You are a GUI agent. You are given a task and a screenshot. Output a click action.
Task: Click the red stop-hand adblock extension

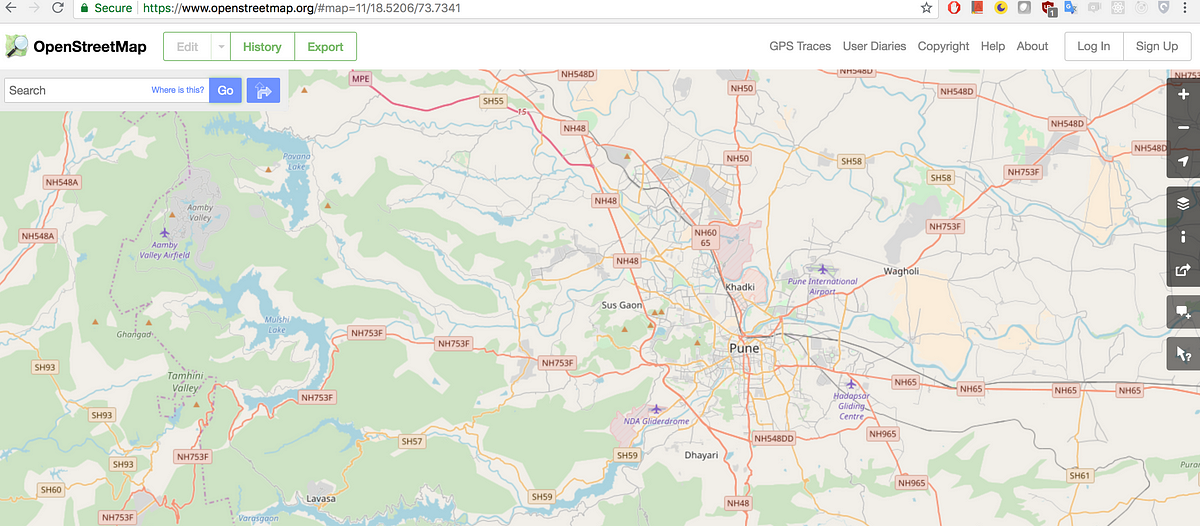pos(954,8)
